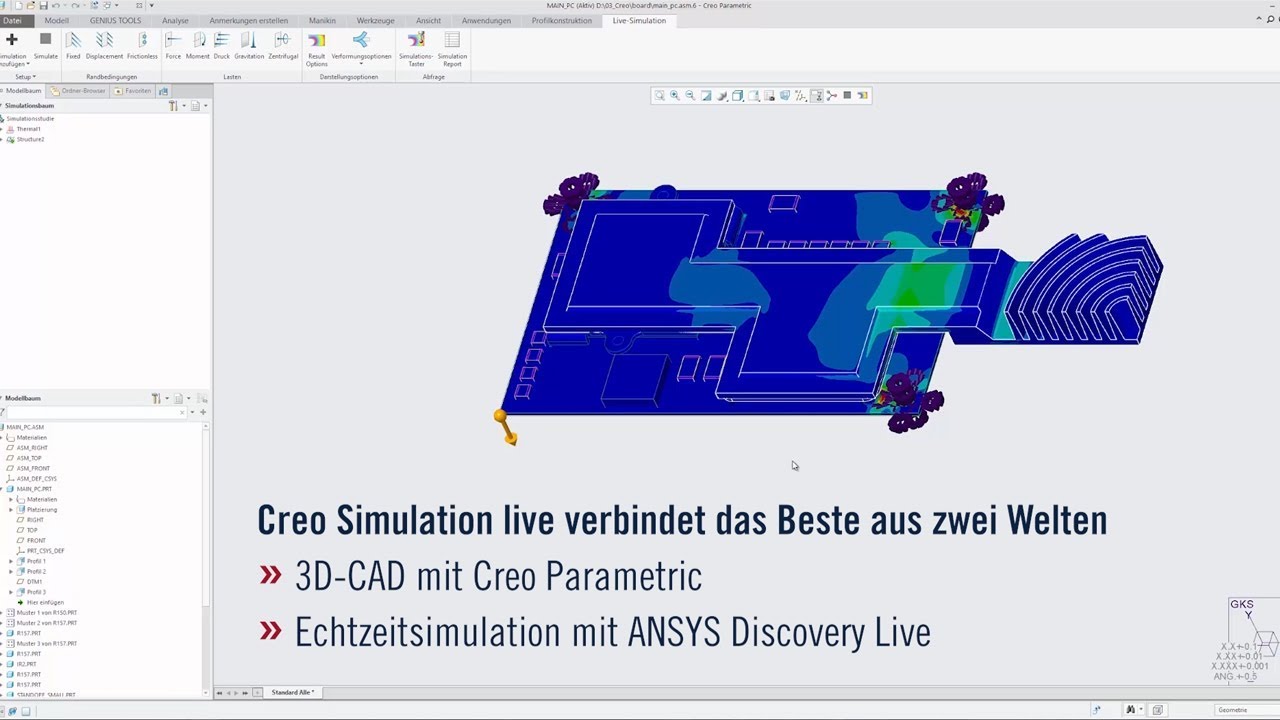Screen dimensions: 1280x720
Task: Click the Save disk icon in quick access toolbar
Action: [44, 6]
